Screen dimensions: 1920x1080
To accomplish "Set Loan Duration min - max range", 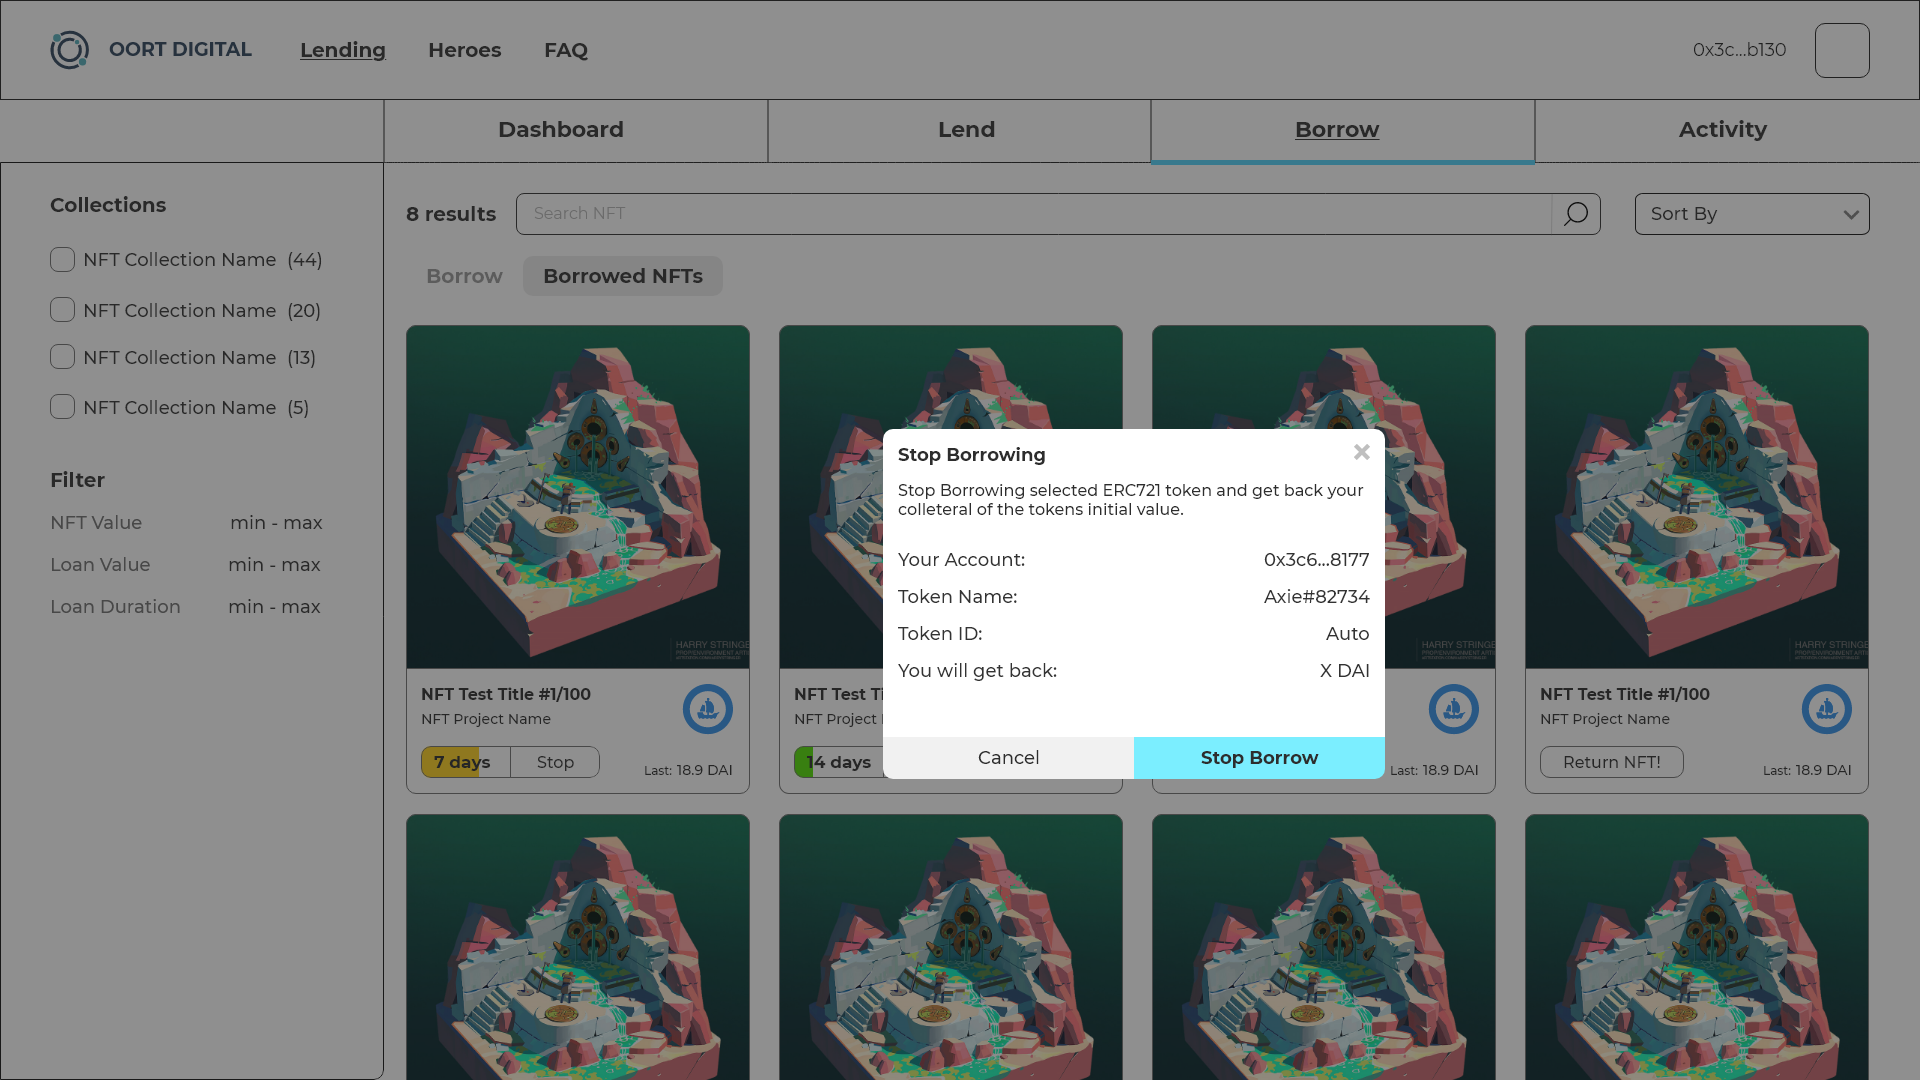I will pos(274,607).
